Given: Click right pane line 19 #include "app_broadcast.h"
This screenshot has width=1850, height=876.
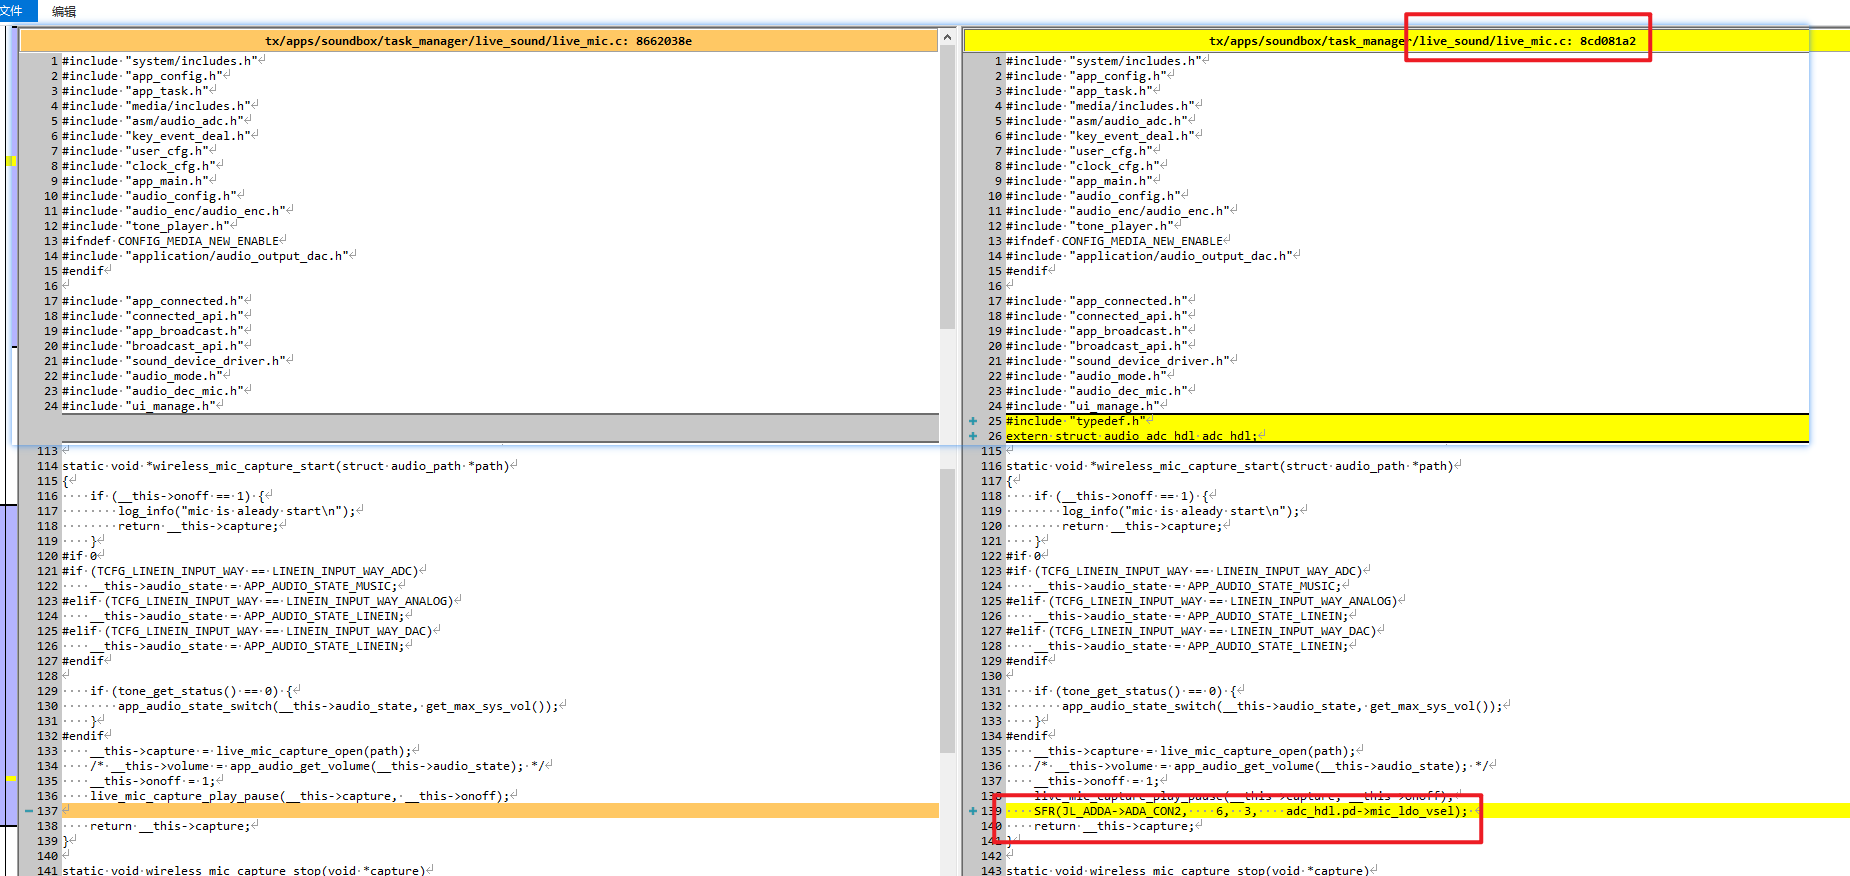Looking at the screenshot, I should click(1097, 331).
